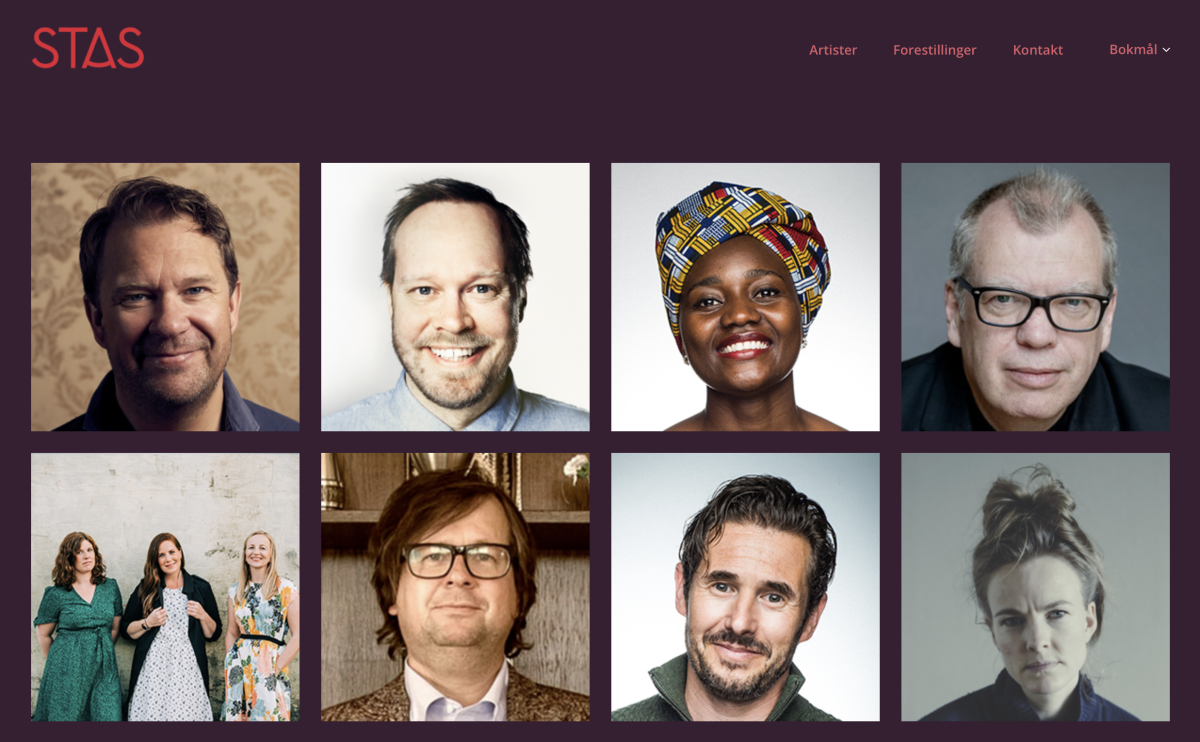Image resolution: width=1200 pixels, height=742 pixels.
Task: Click the woman in black cardigan in trio photo
Action: point(170,628)
